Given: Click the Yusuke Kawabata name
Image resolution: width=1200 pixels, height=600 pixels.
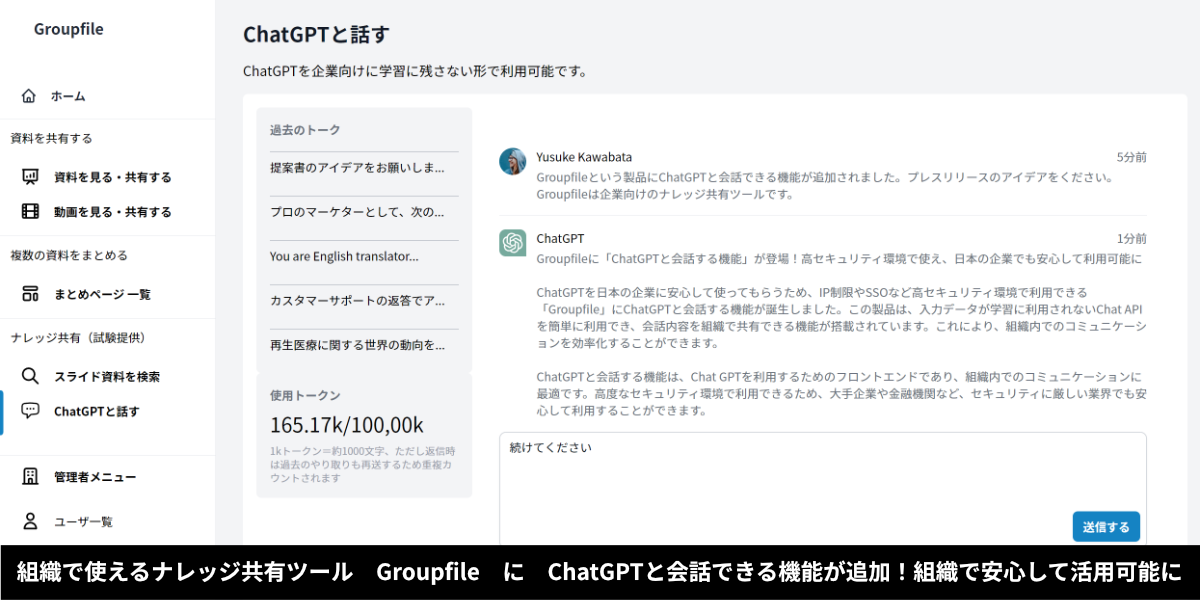Looking at the screenshot, I should (x=584, y=157).
